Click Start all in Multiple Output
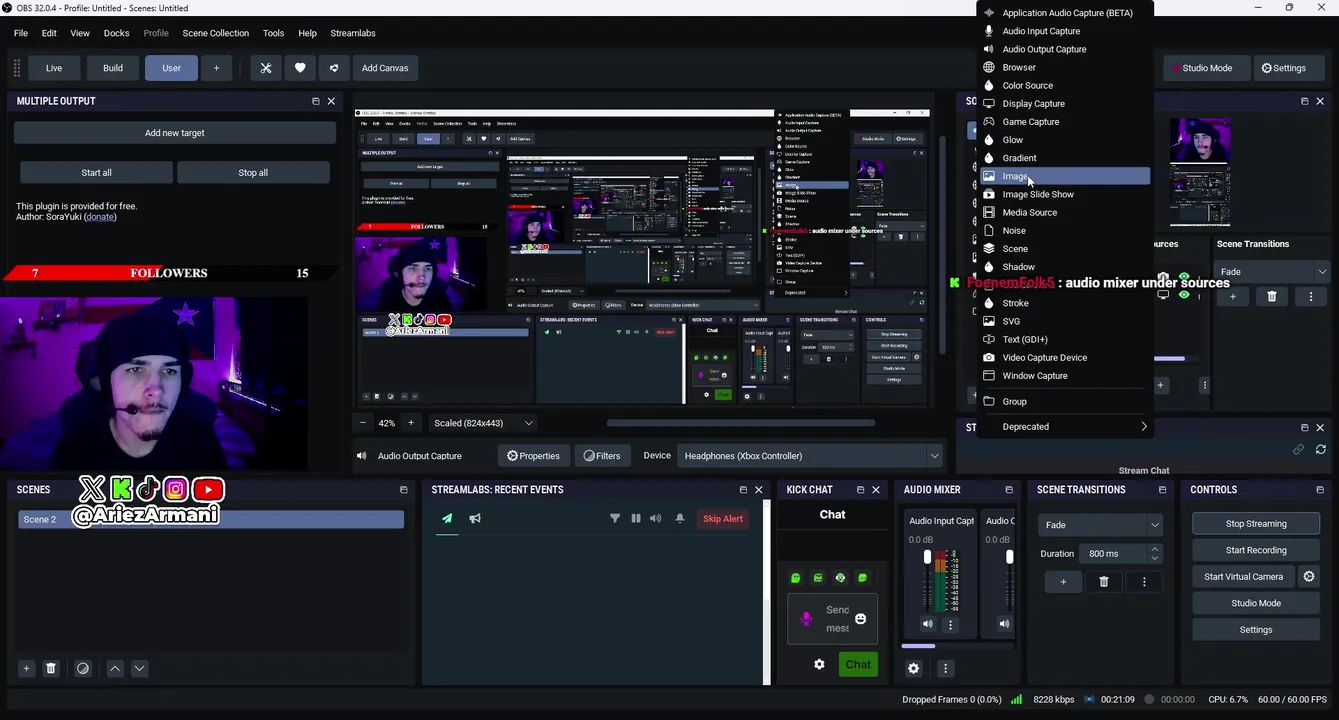1339x720 pixels. pos(96,173)
